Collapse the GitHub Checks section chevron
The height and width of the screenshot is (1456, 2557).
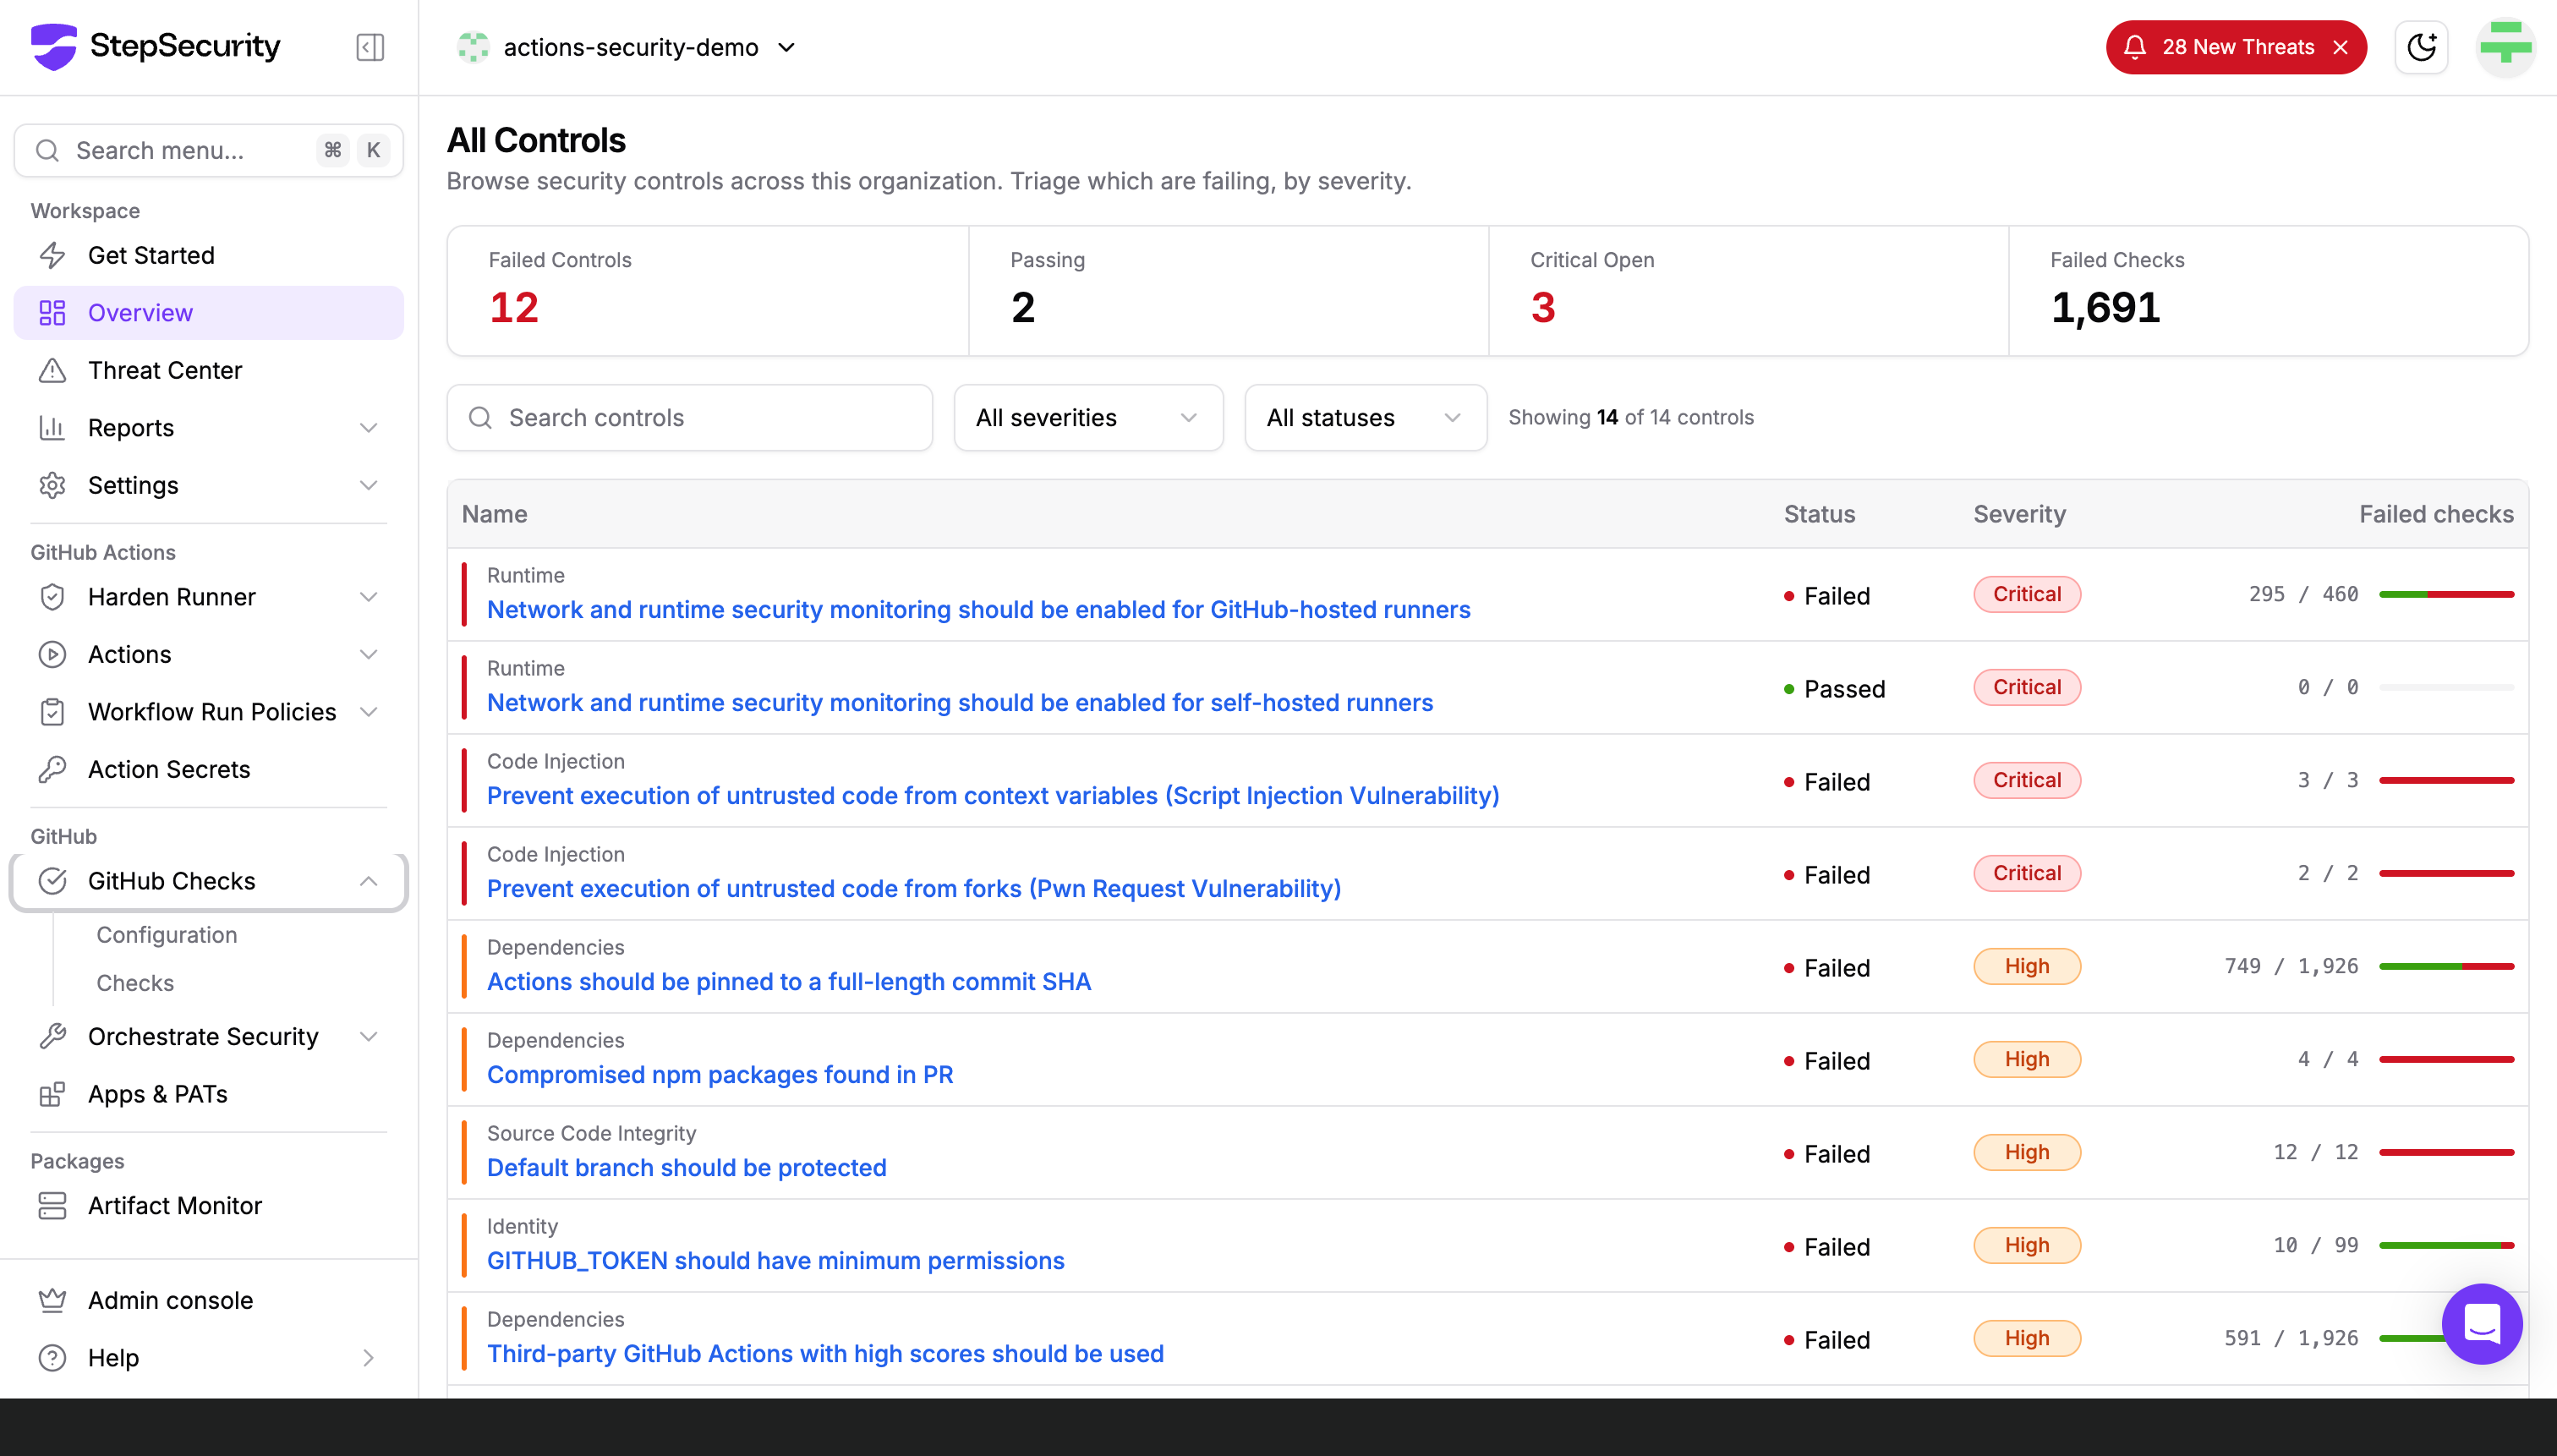pos(369,881)
